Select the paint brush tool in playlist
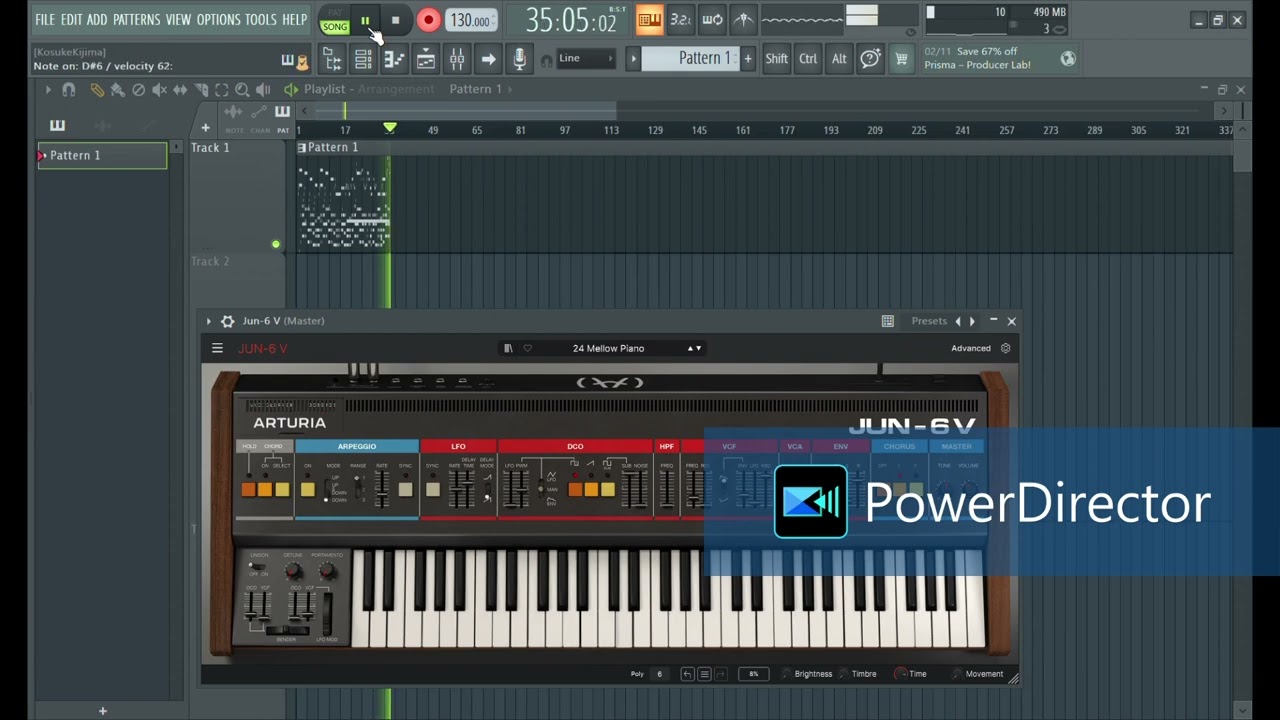Viewport: 1280px width, 720px height. pos(117,90)
